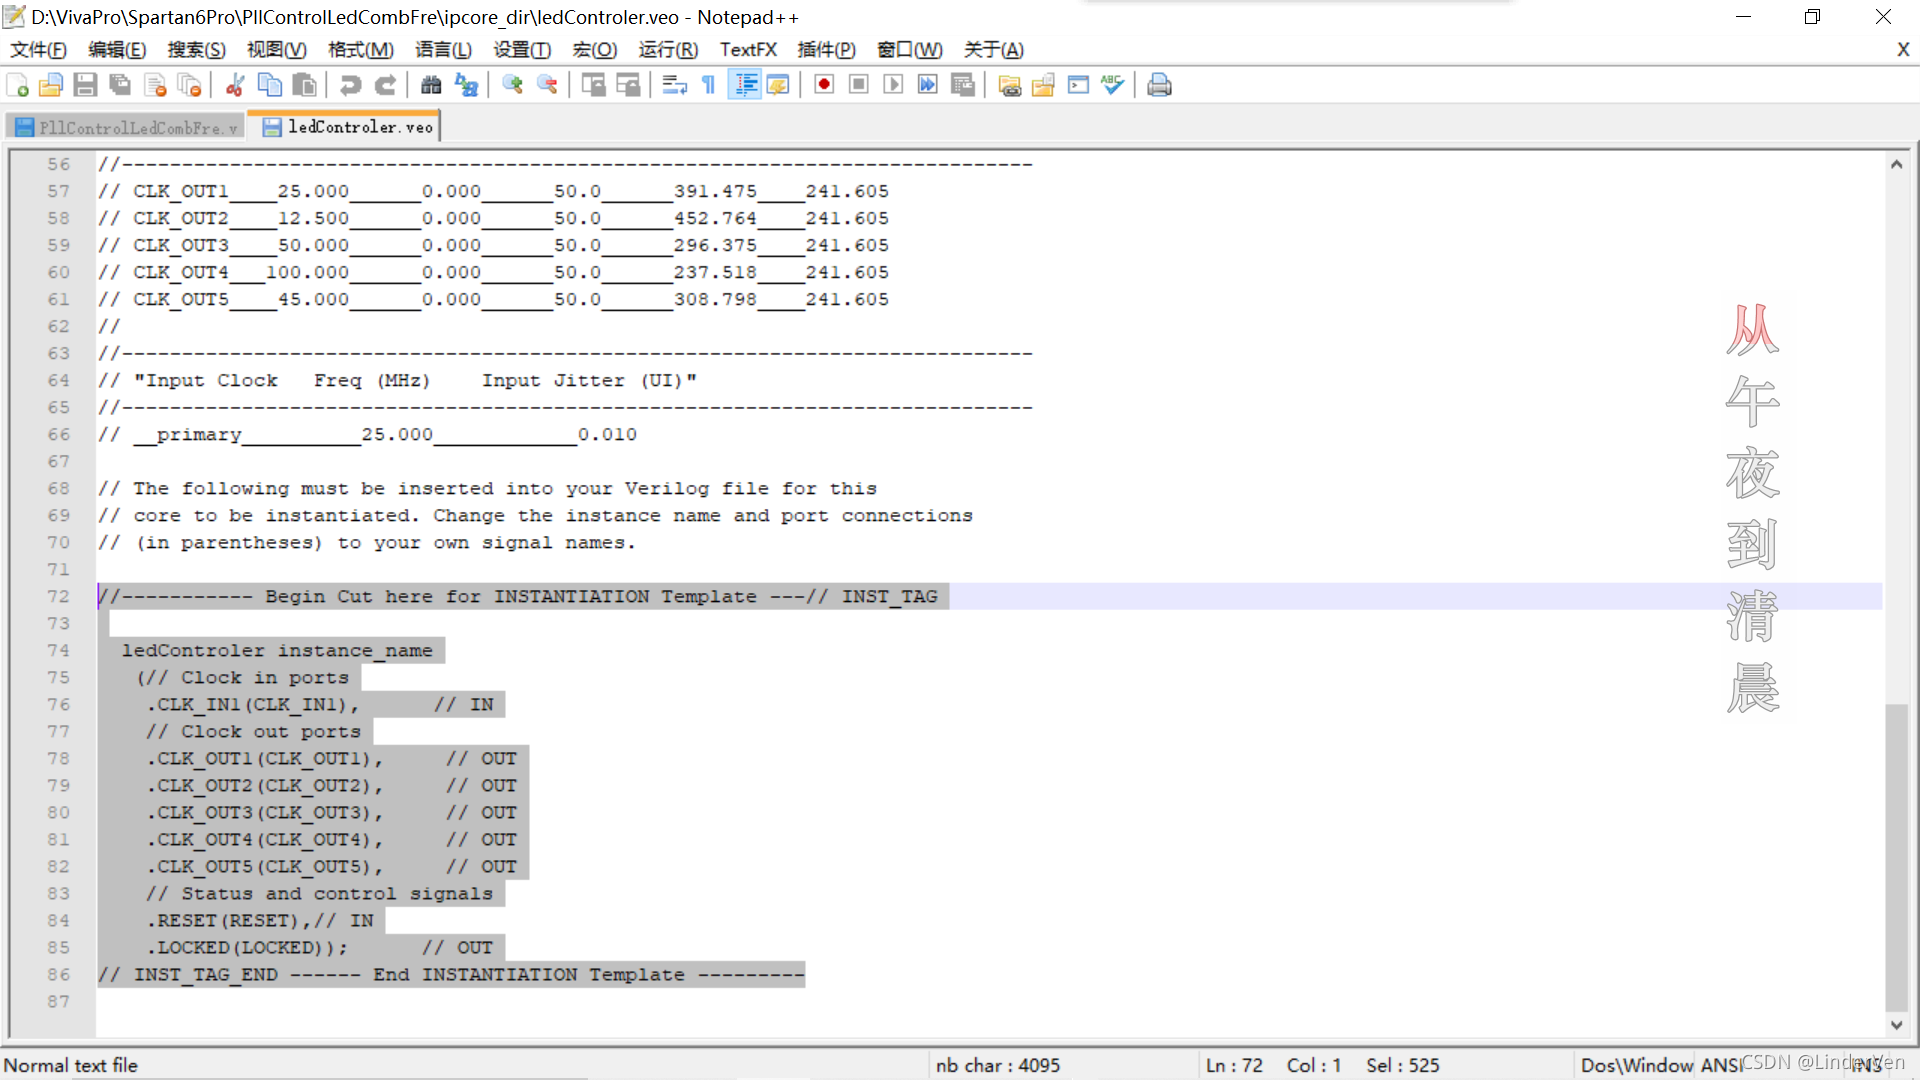Open the 文件(F) menu
This screenshot has width=1920, height=1080.
[38, 49]
